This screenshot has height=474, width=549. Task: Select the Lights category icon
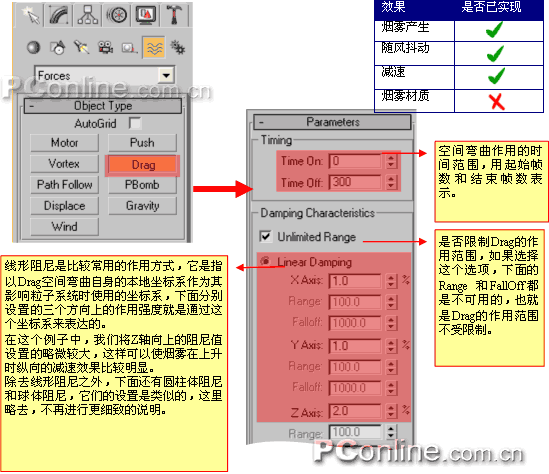82,47
